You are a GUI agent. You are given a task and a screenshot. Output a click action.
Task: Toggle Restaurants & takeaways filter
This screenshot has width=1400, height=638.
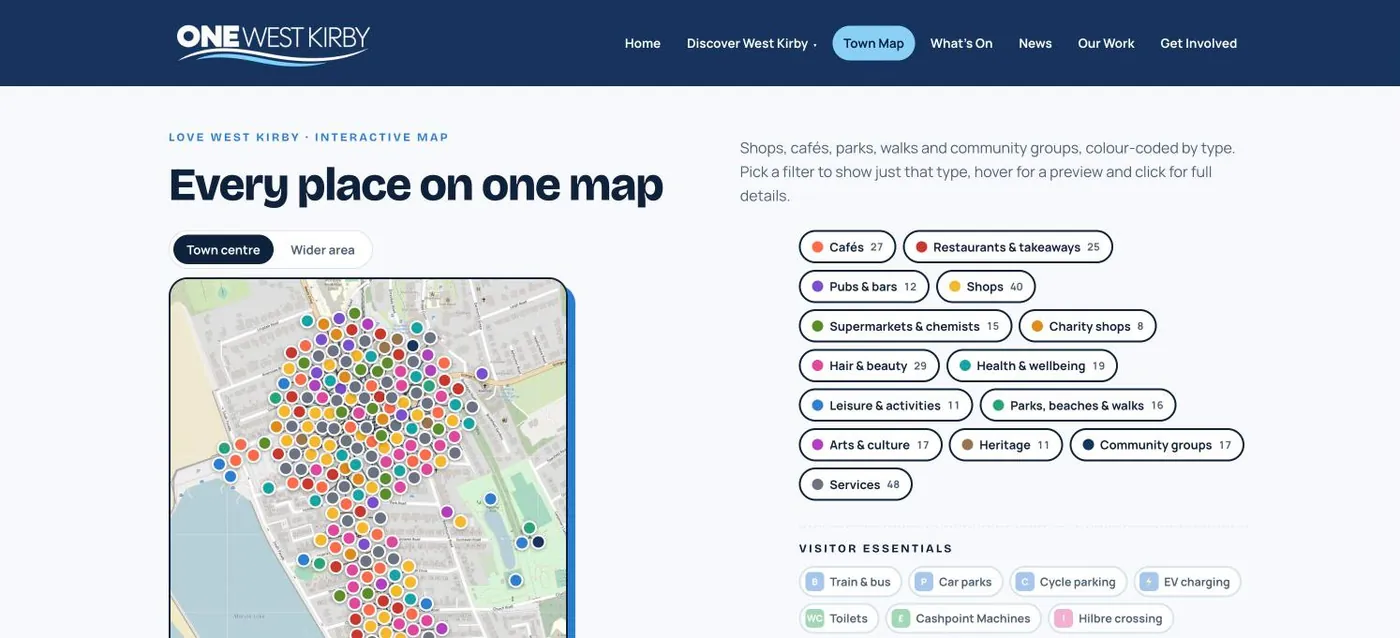[x=1007, y=247]
